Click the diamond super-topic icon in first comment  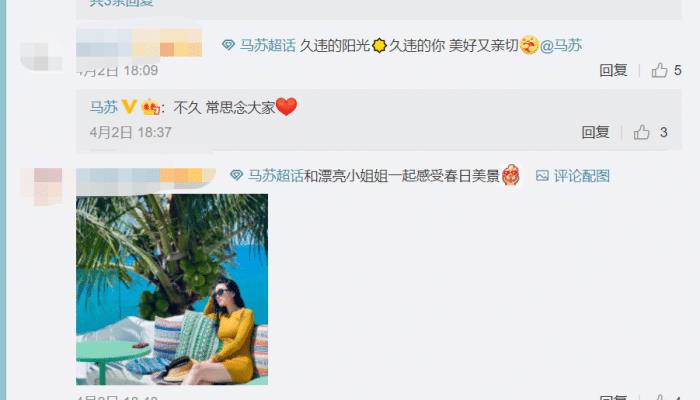tap(228, 45)
